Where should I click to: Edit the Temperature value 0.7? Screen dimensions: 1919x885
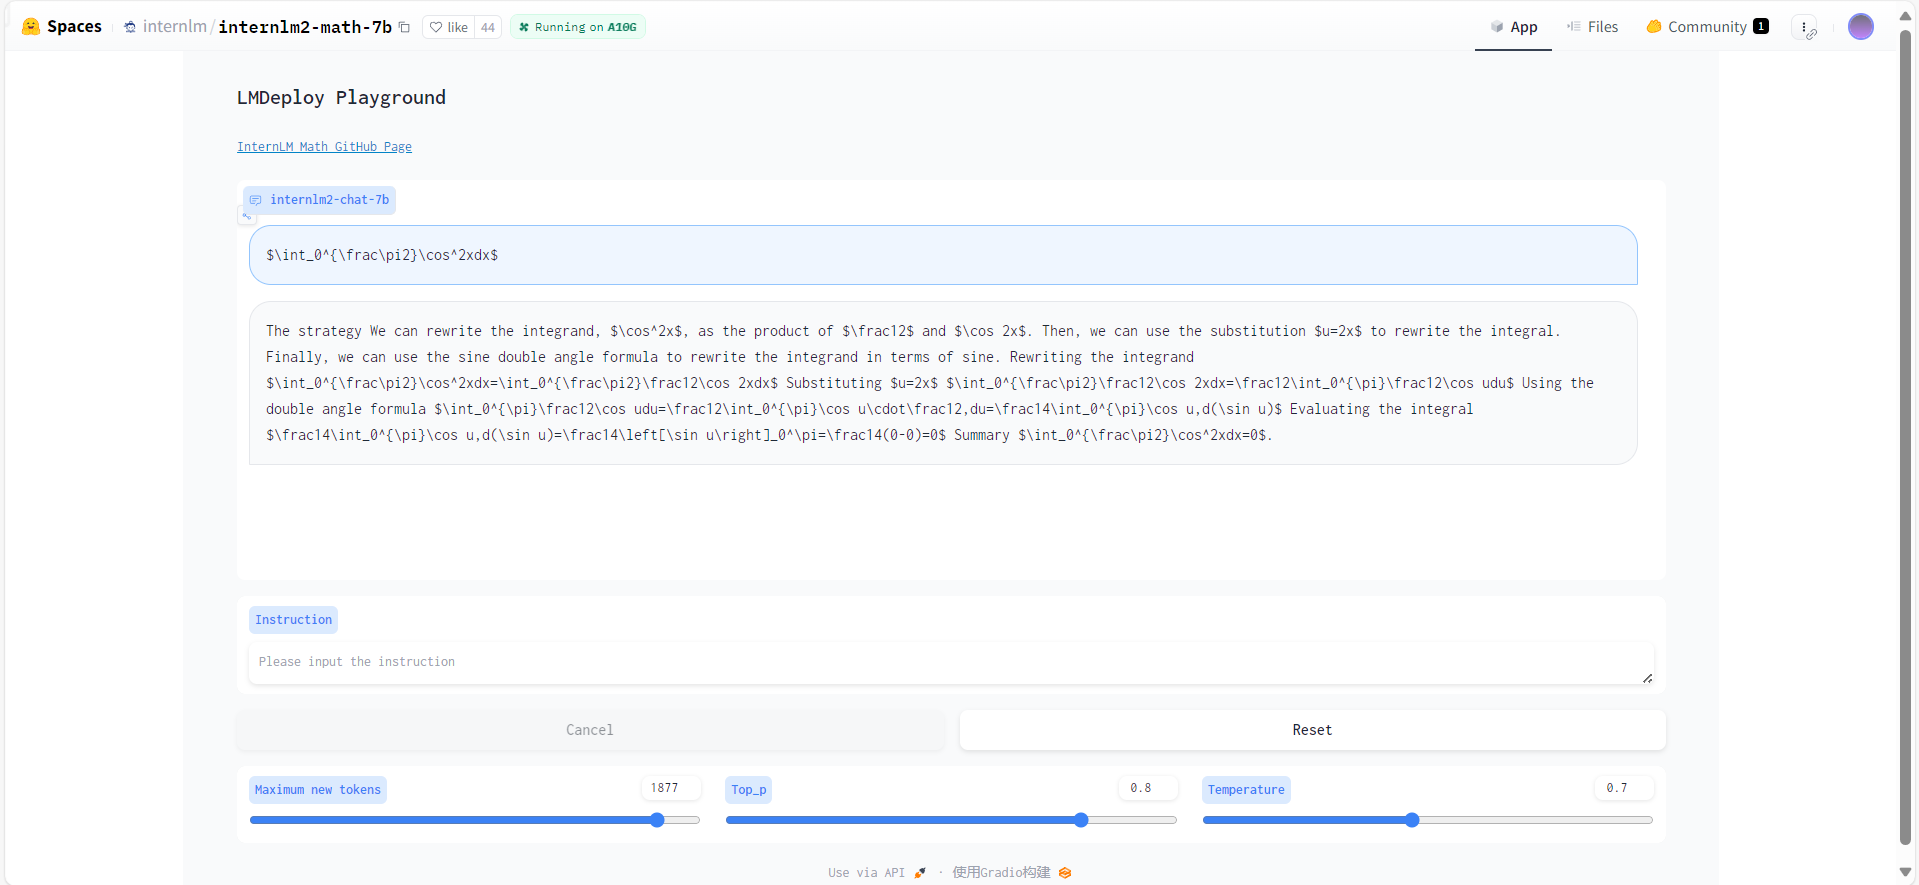point(1623,788)
